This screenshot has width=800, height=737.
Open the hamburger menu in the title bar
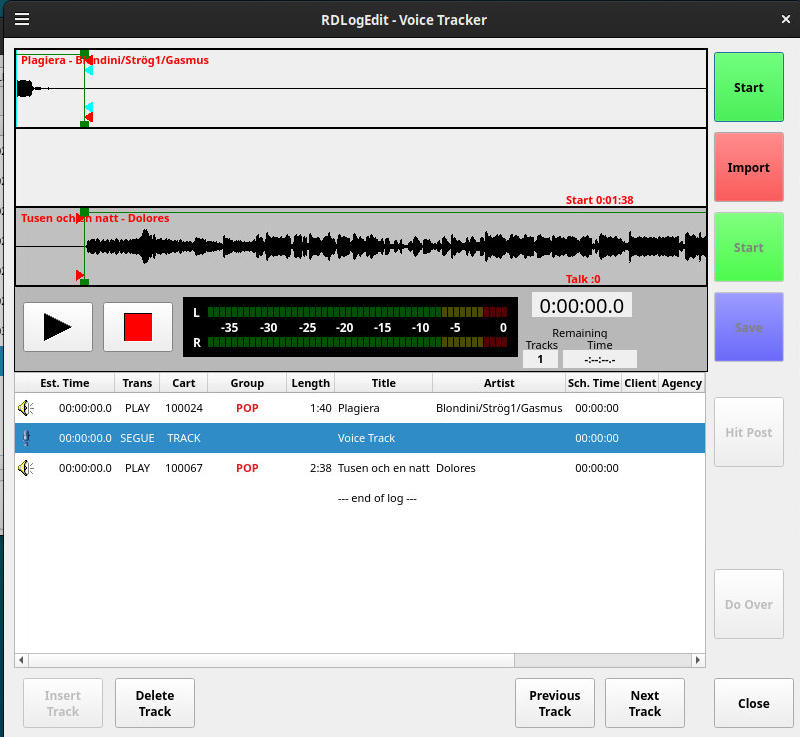[22, 19]
